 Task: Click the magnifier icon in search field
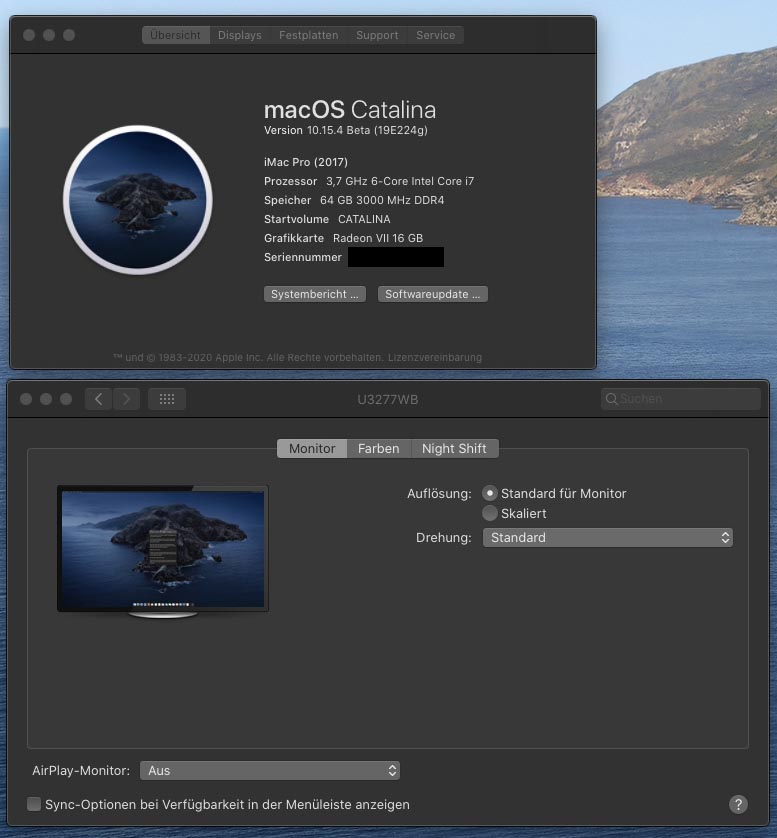(611, 399)
